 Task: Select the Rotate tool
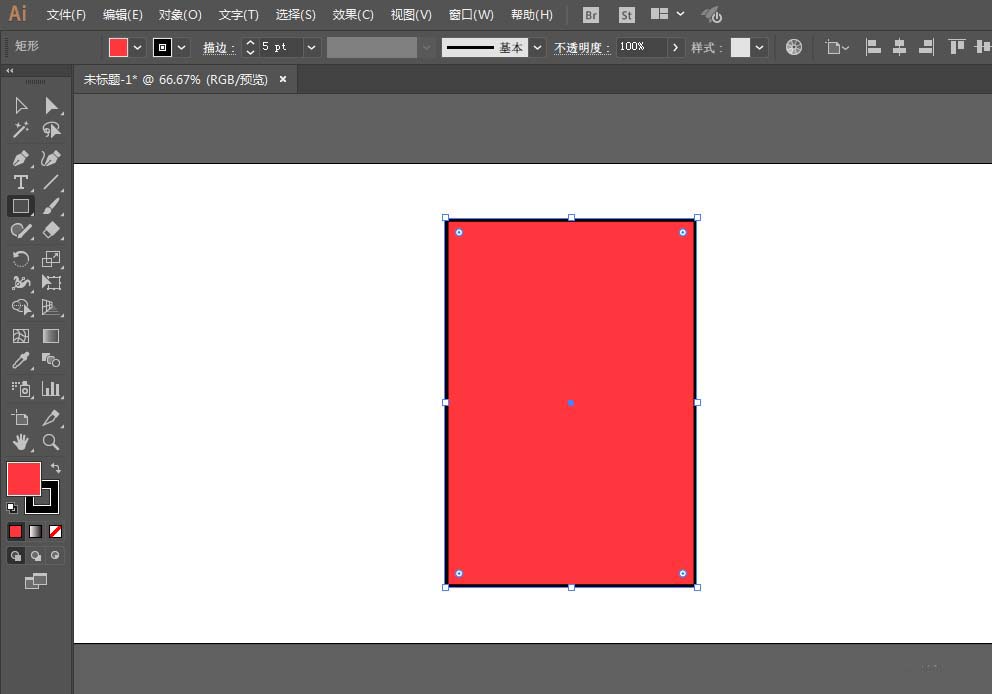coord(21,259)
